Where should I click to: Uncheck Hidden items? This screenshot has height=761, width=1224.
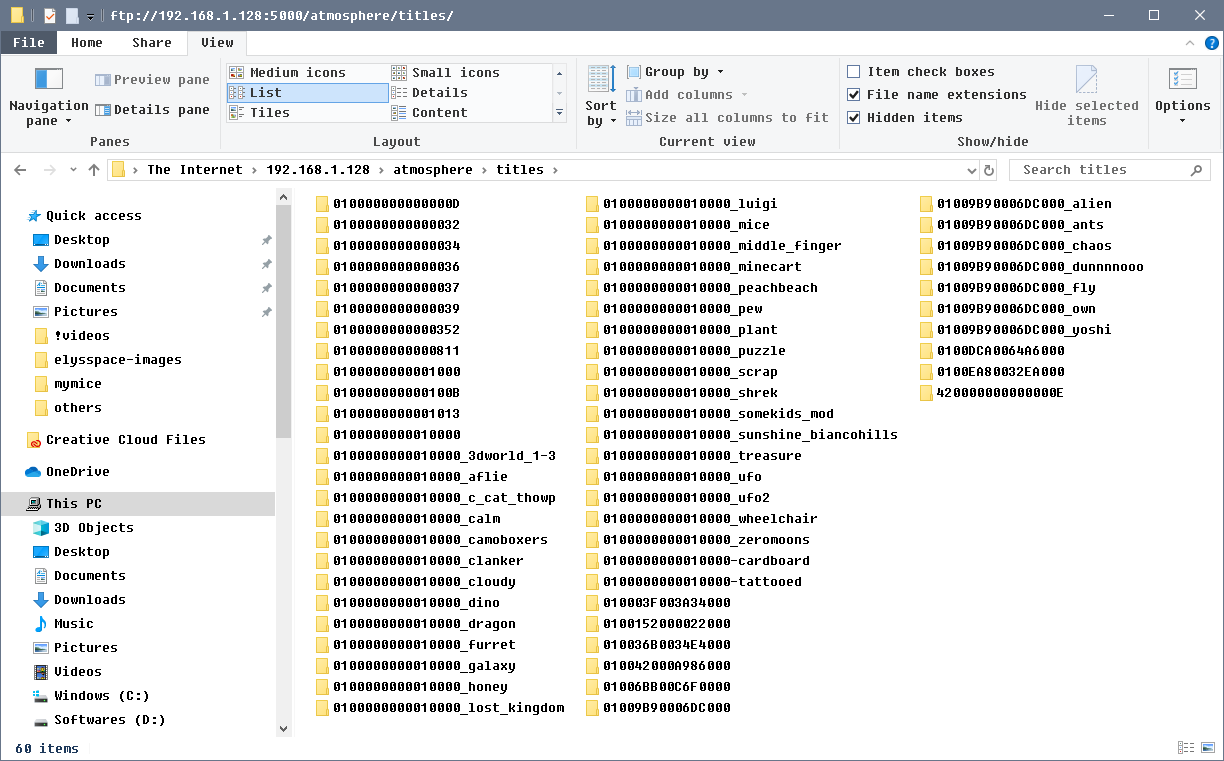point(854,117)
